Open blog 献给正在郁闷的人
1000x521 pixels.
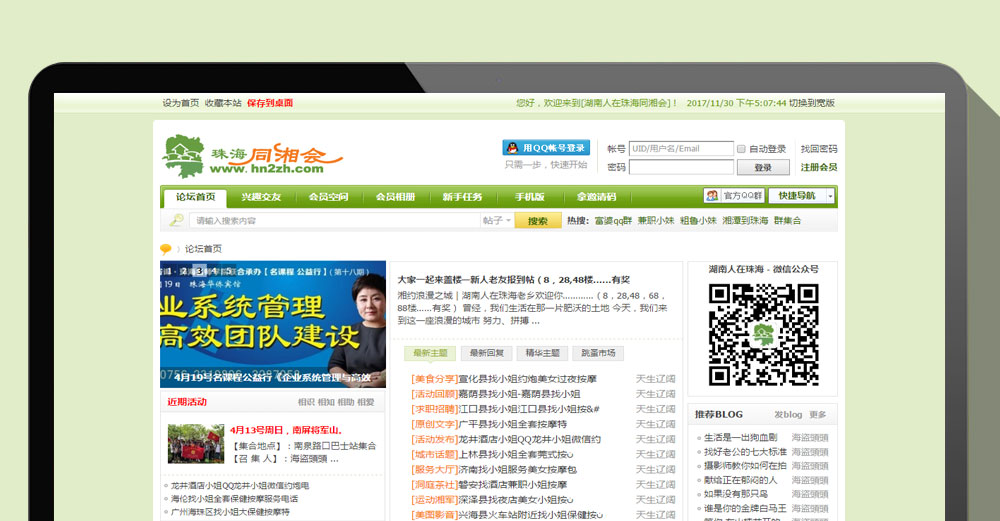pos(740,480)
